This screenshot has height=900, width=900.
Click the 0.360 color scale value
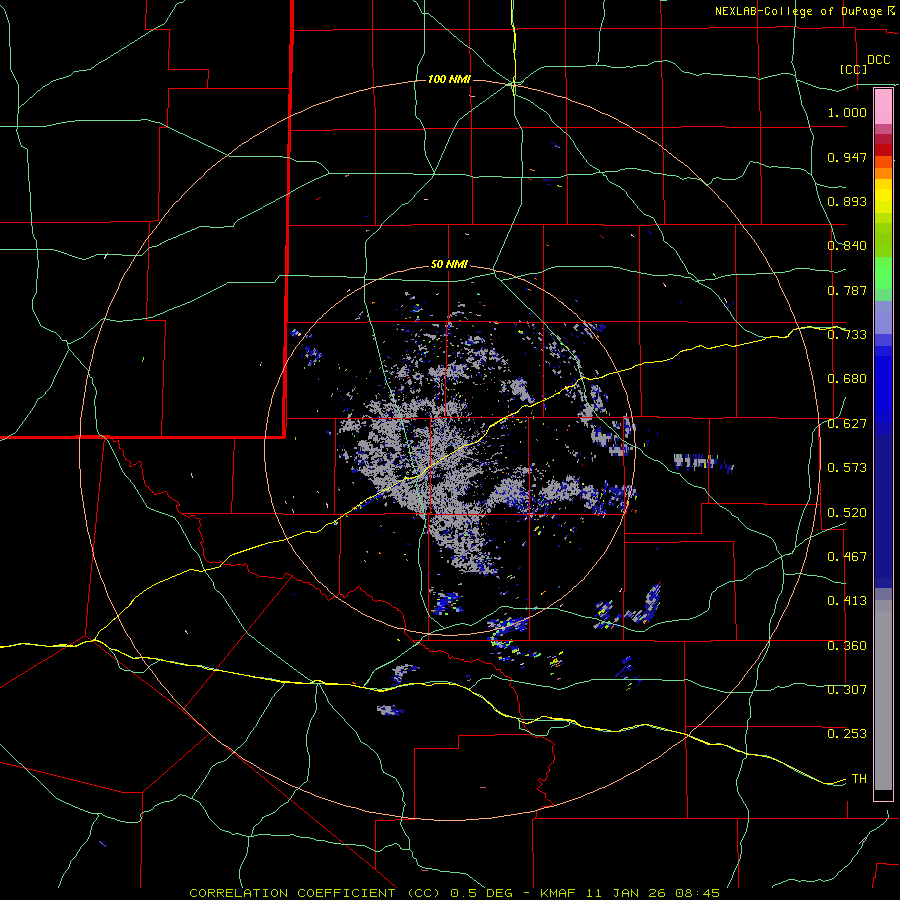[847, 646]
